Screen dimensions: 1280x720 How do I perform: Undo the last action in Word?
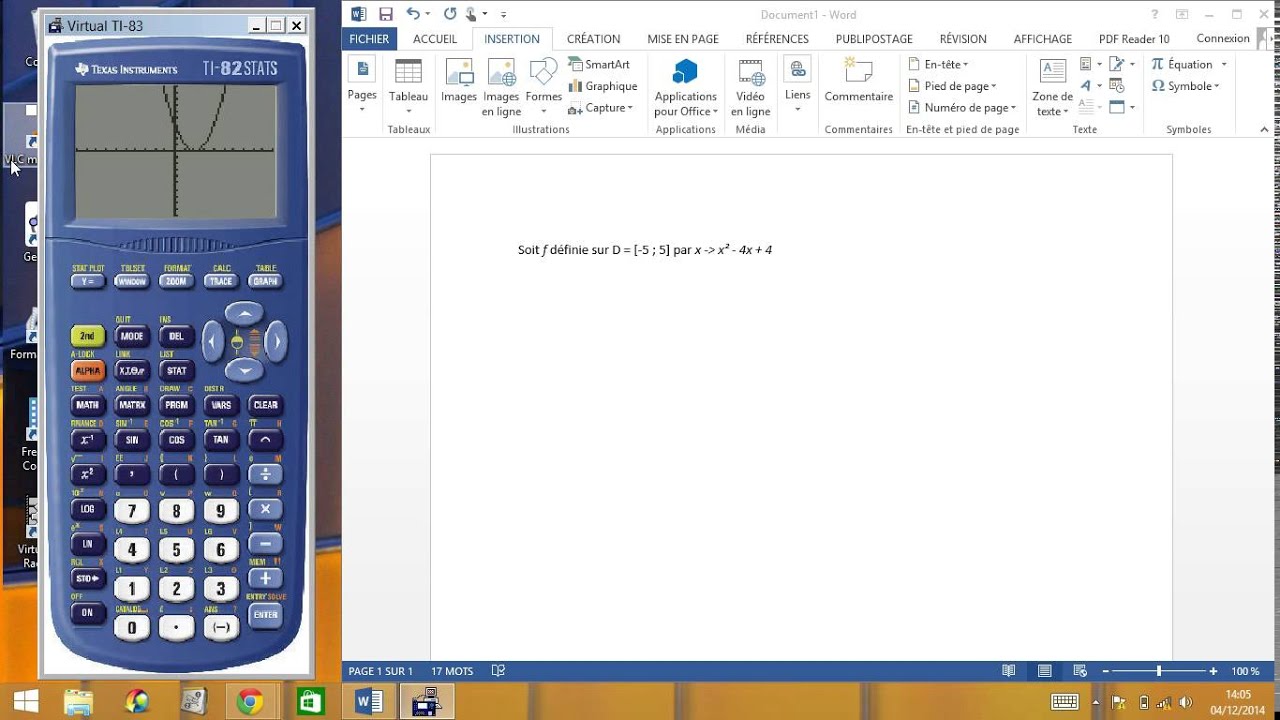coord(413,14)
